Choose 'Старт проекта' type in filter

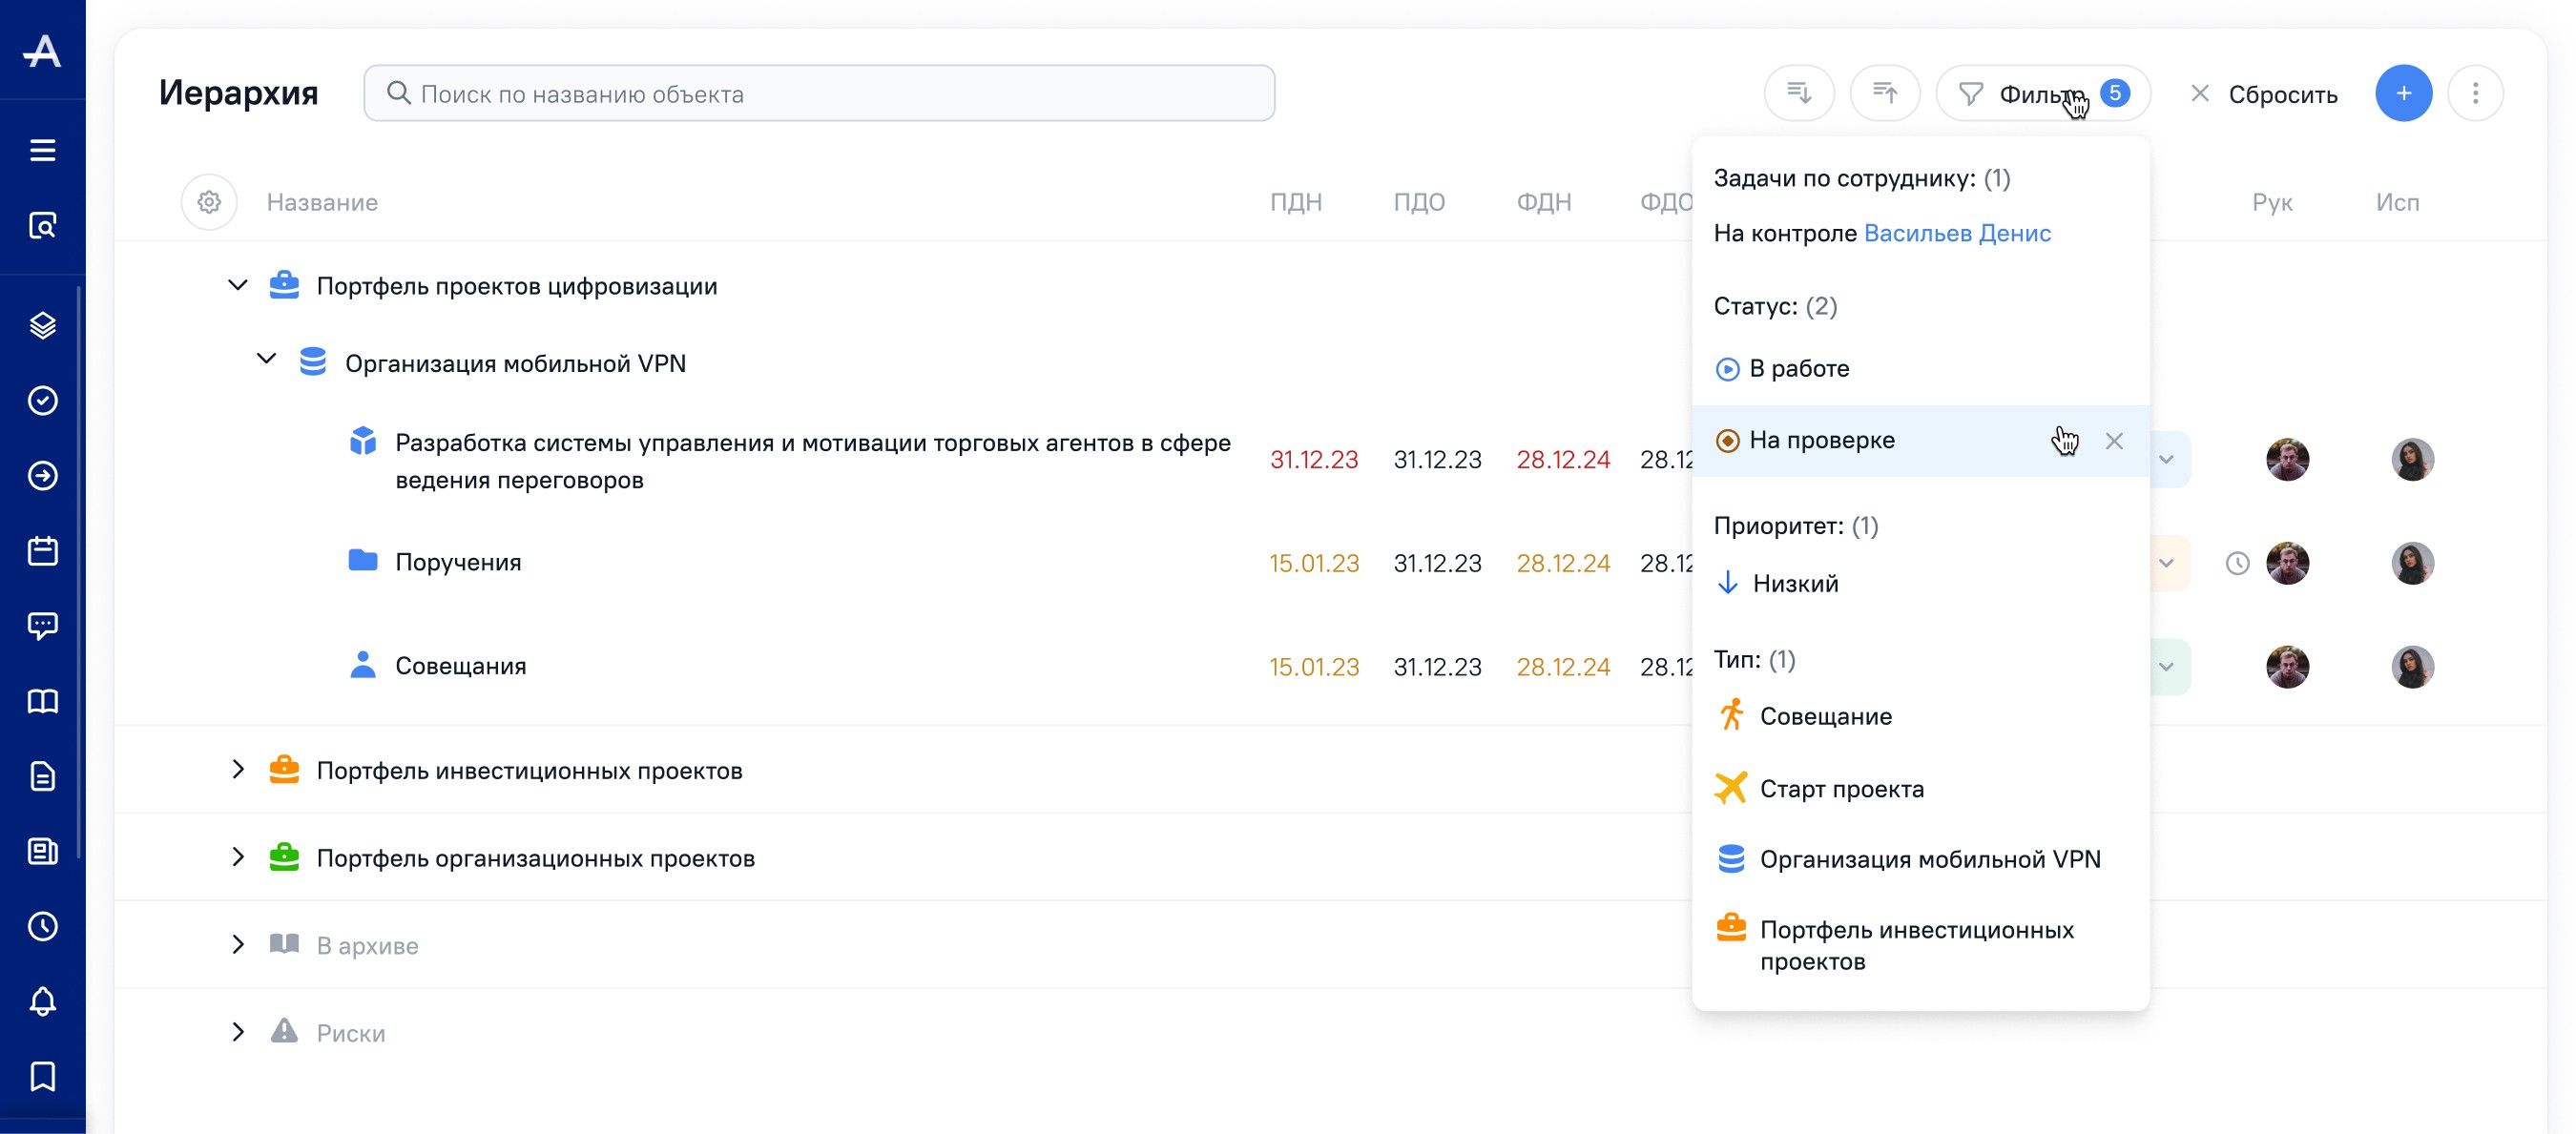[x=1840, y=789]
